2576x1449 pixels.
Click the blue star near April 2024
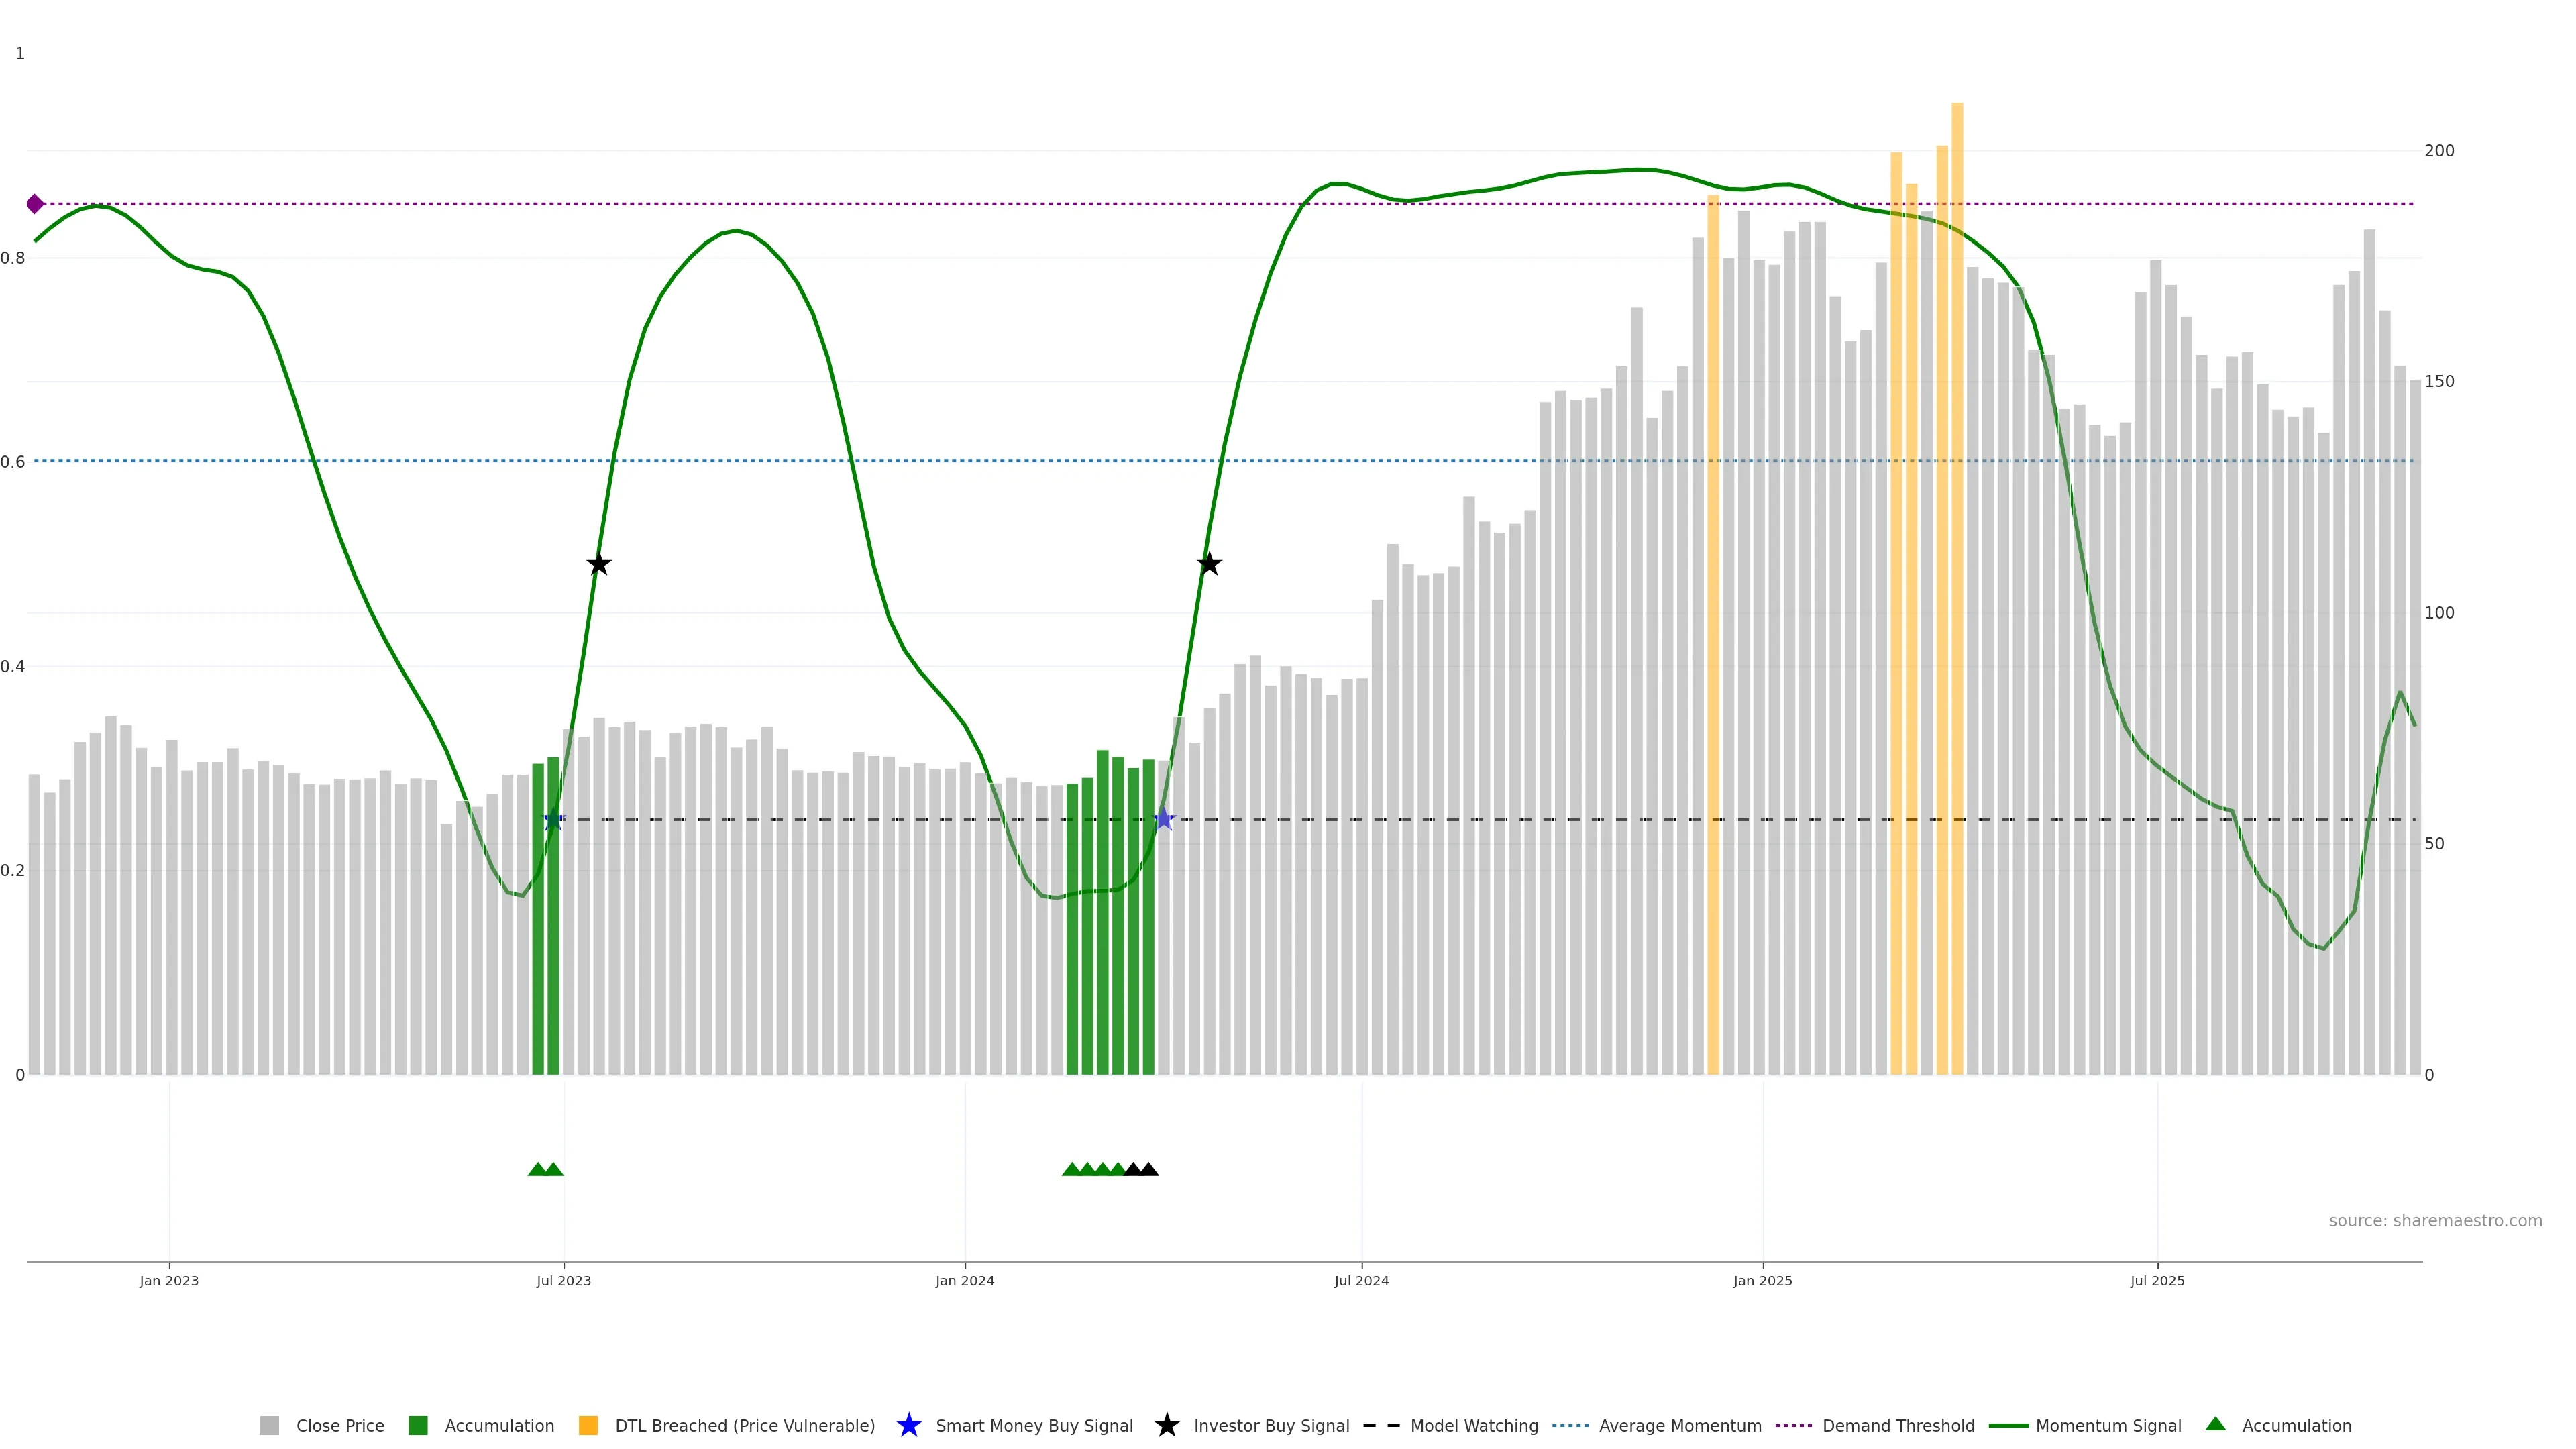click(x=1163, y=820)
